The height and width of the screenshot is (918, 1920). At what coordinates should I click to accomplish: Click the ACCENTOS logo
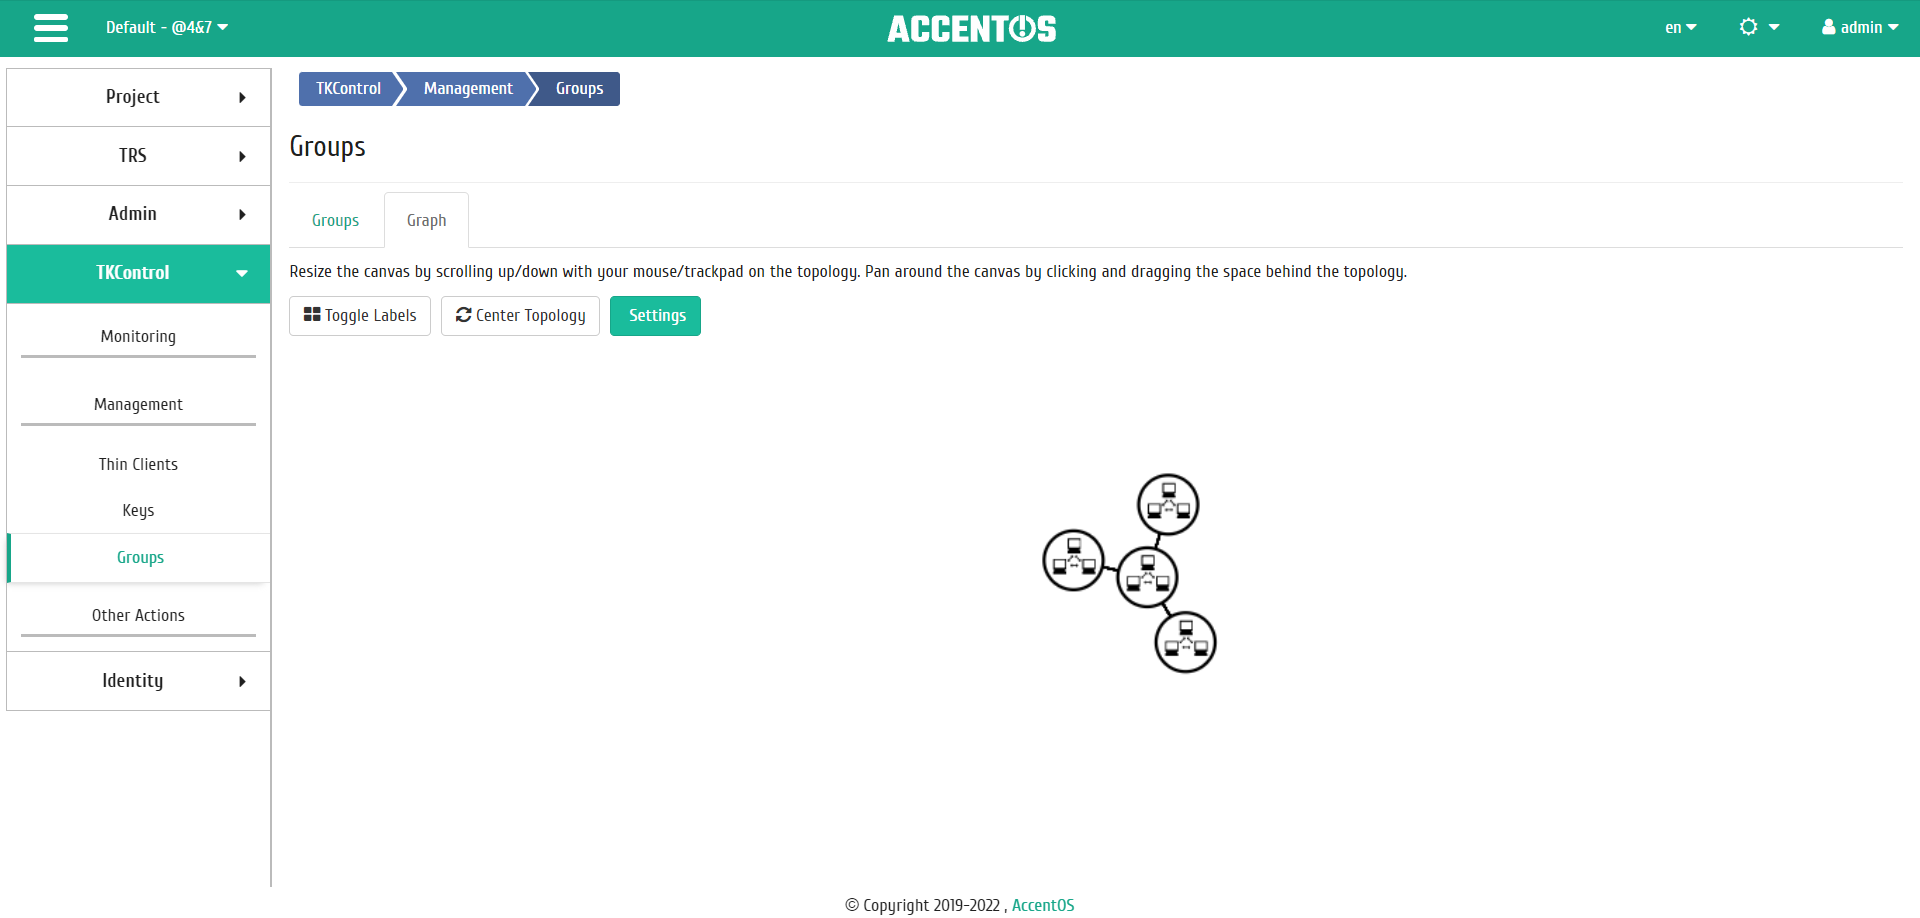(971, 29)
